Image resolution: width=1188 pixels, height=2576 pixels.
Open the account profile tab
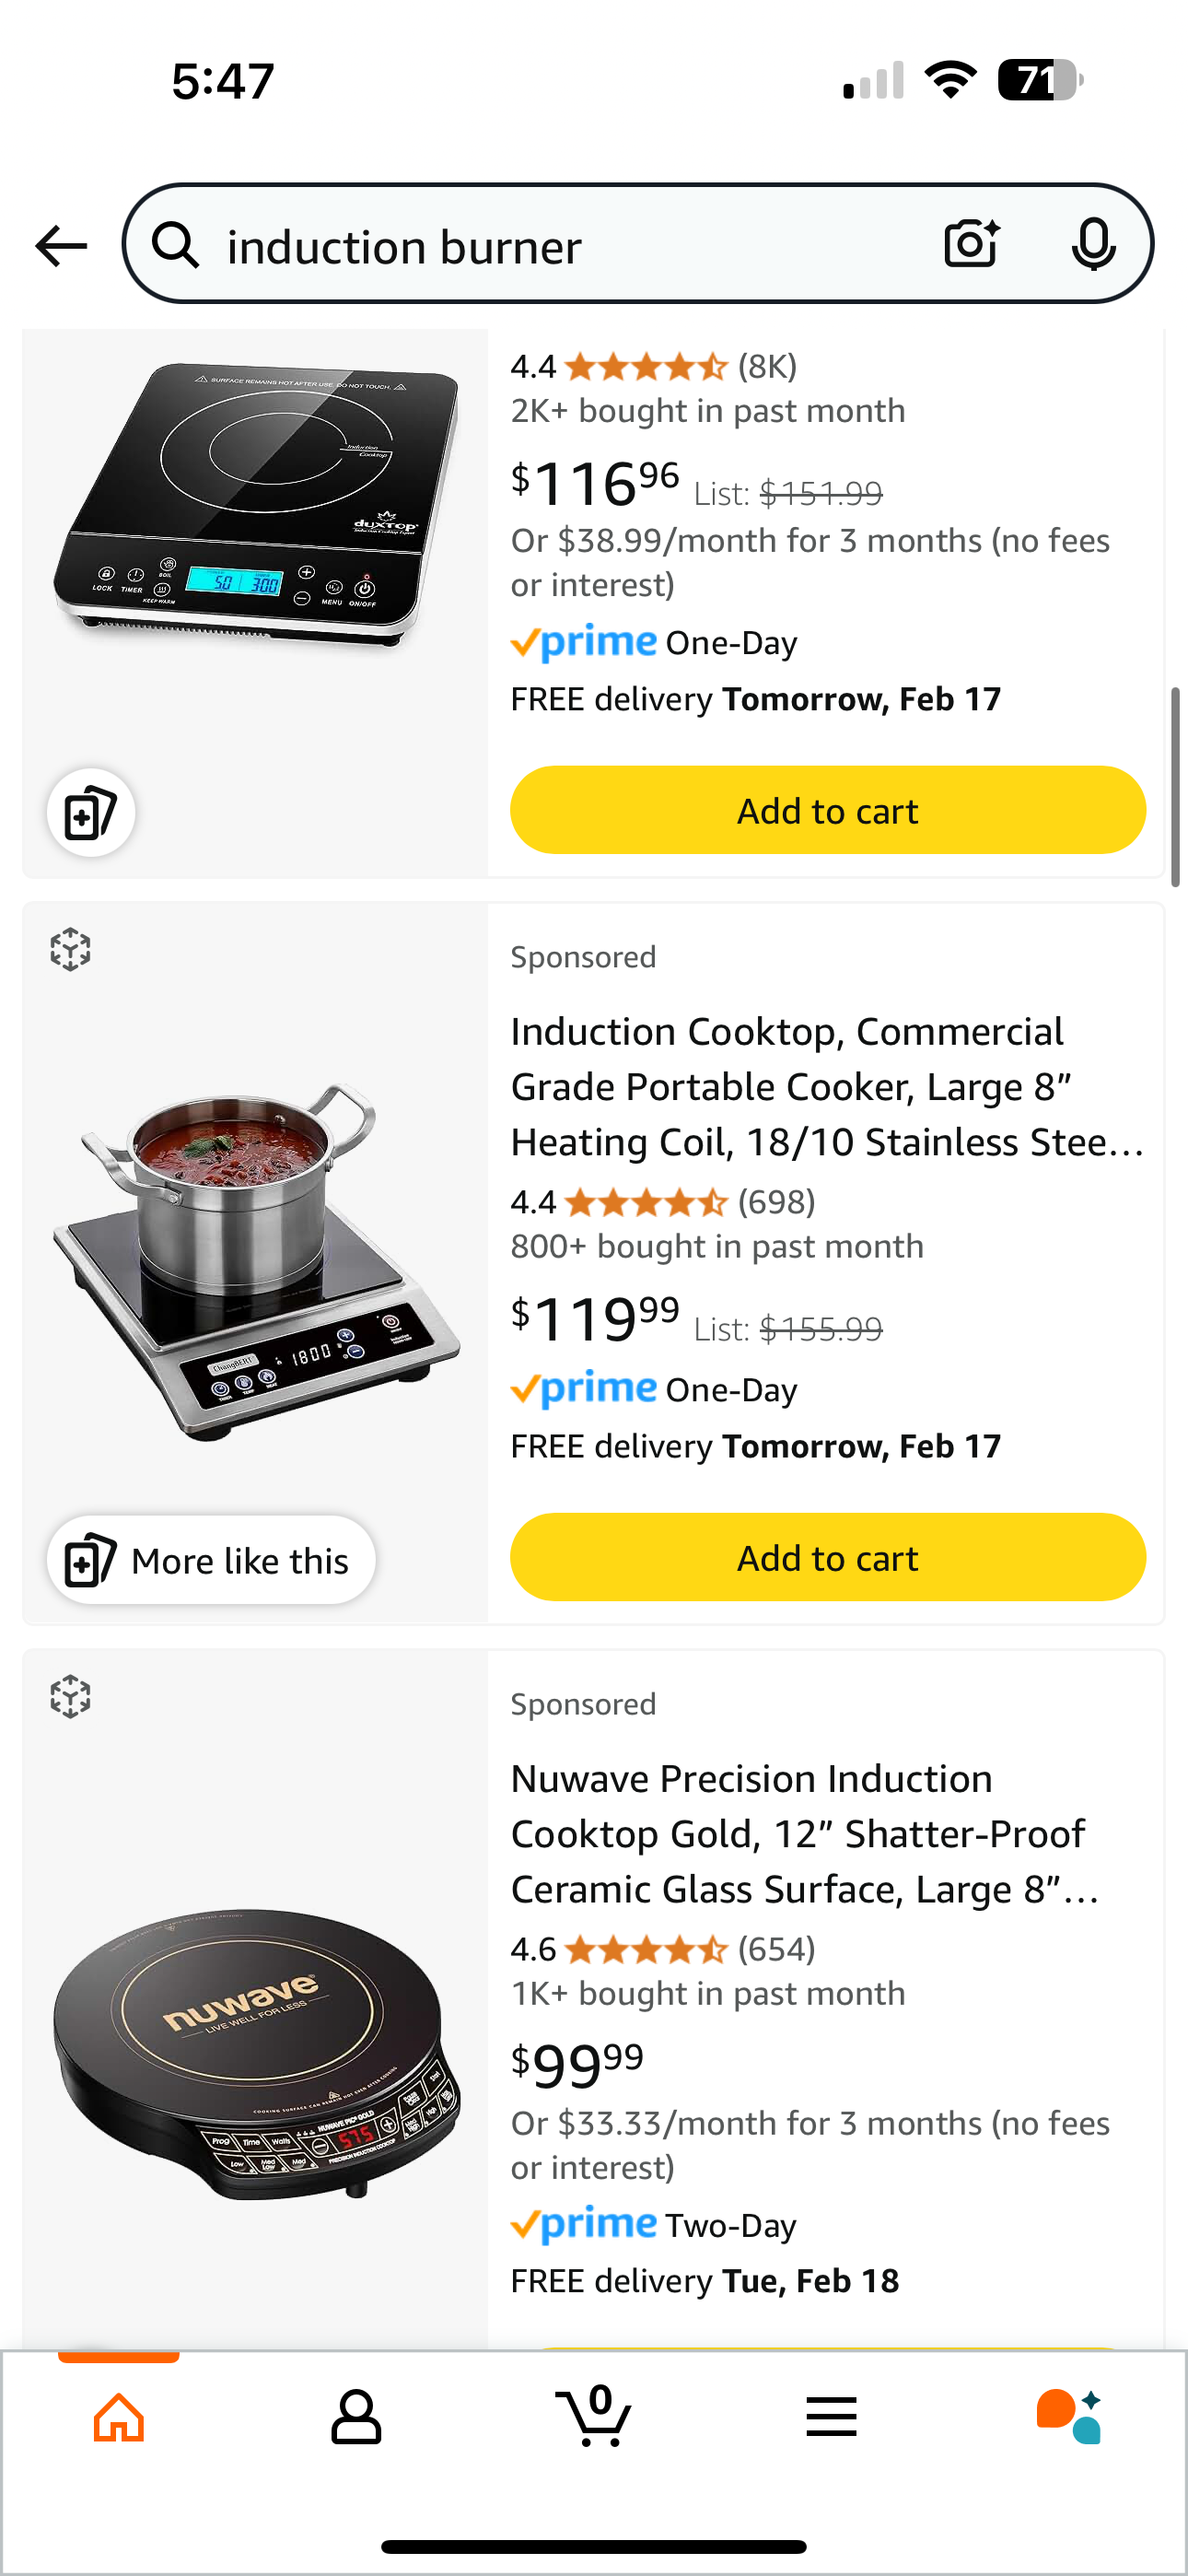pos(356,2418)
